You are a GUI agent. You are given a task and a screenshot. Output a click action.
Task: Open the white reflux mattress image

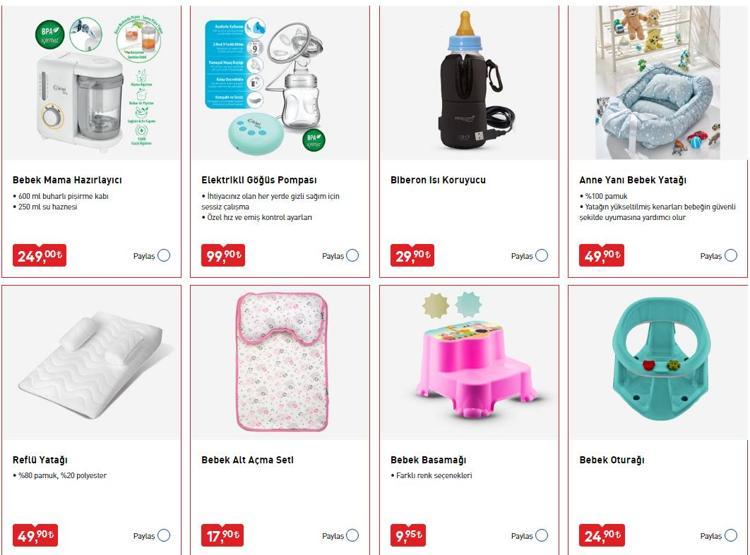tap(91, 363)
